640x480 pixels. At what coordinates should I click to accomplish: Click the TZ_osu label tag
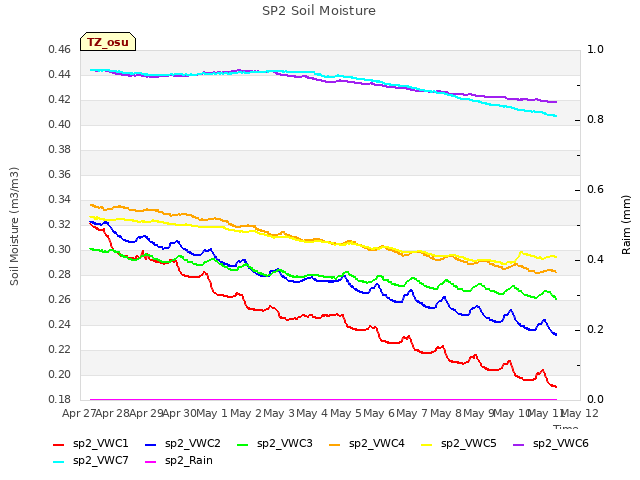click(108, 42)
